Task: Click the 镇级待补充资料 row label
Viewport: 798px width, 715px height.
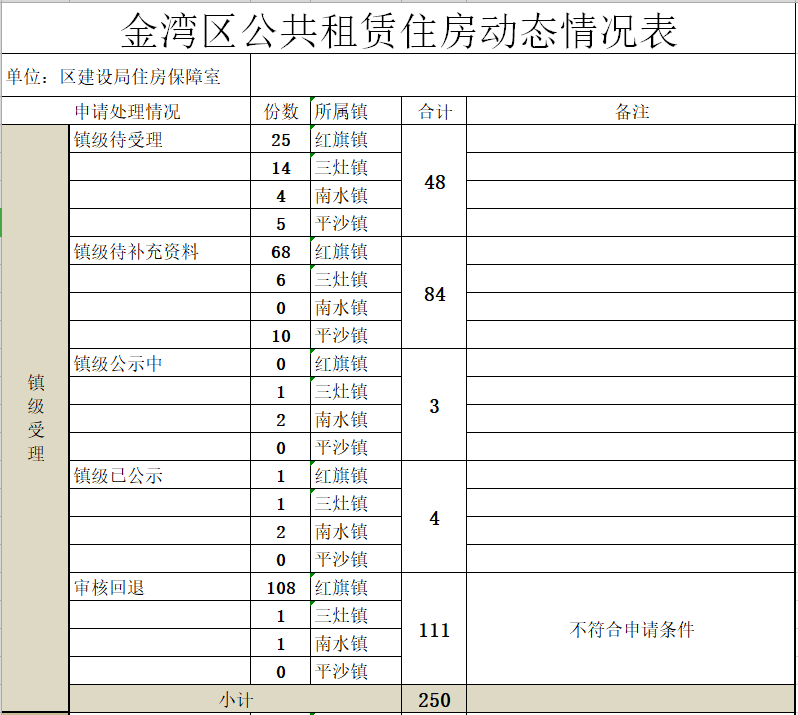Action: [136, 252]
